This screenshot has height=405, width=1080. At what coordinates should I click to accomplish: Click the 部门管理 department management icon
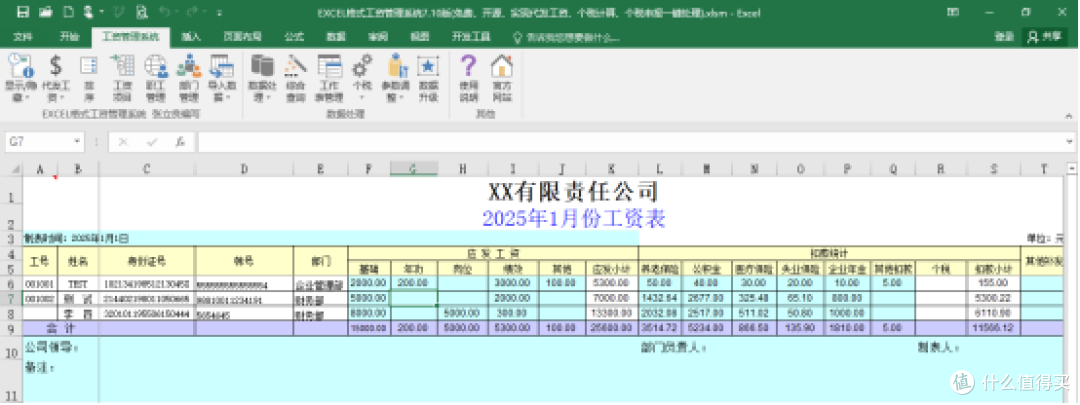189,79
